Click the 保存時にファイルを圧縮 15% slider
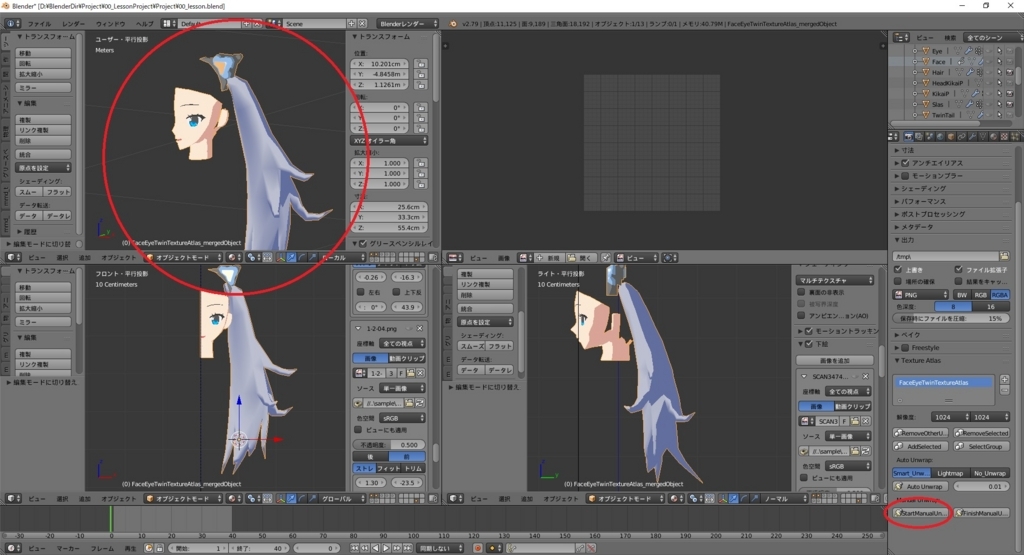The width and height of the screenshot is (1024, 555). click(950, 318)
